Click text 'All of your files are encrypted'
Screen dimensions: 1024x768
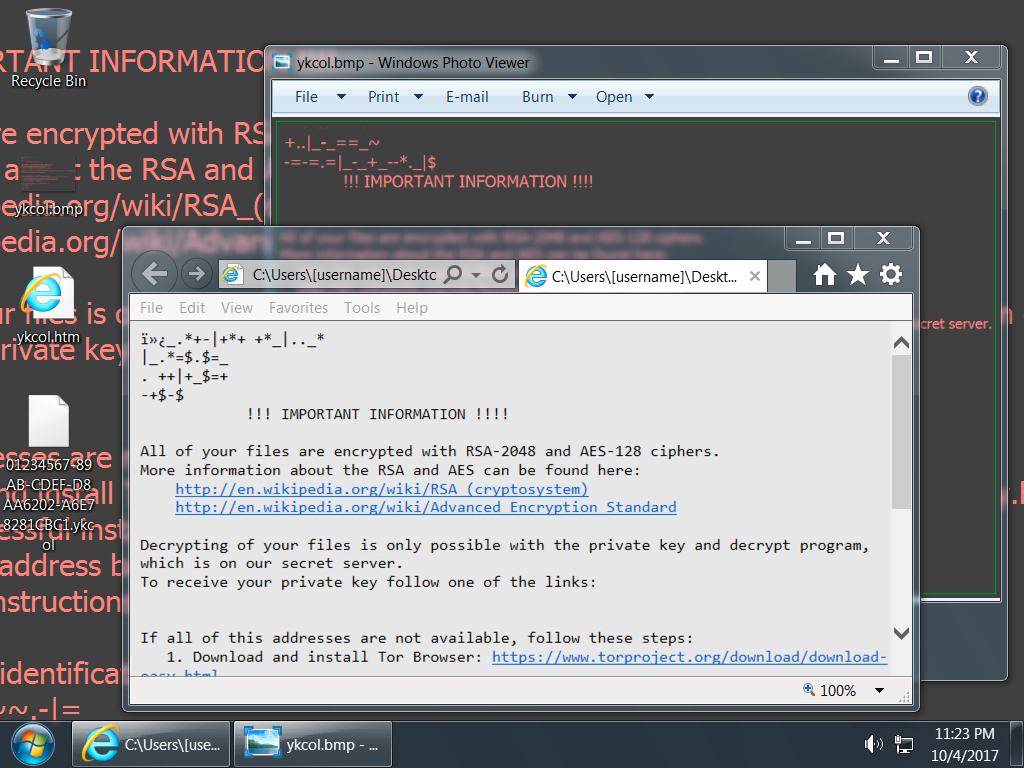click(276, 451)
